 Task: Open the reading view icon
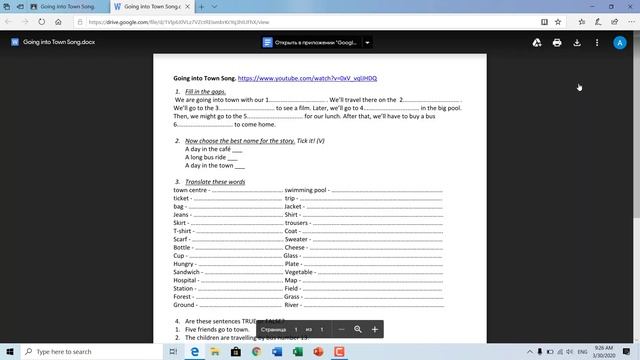click(544, 22)
